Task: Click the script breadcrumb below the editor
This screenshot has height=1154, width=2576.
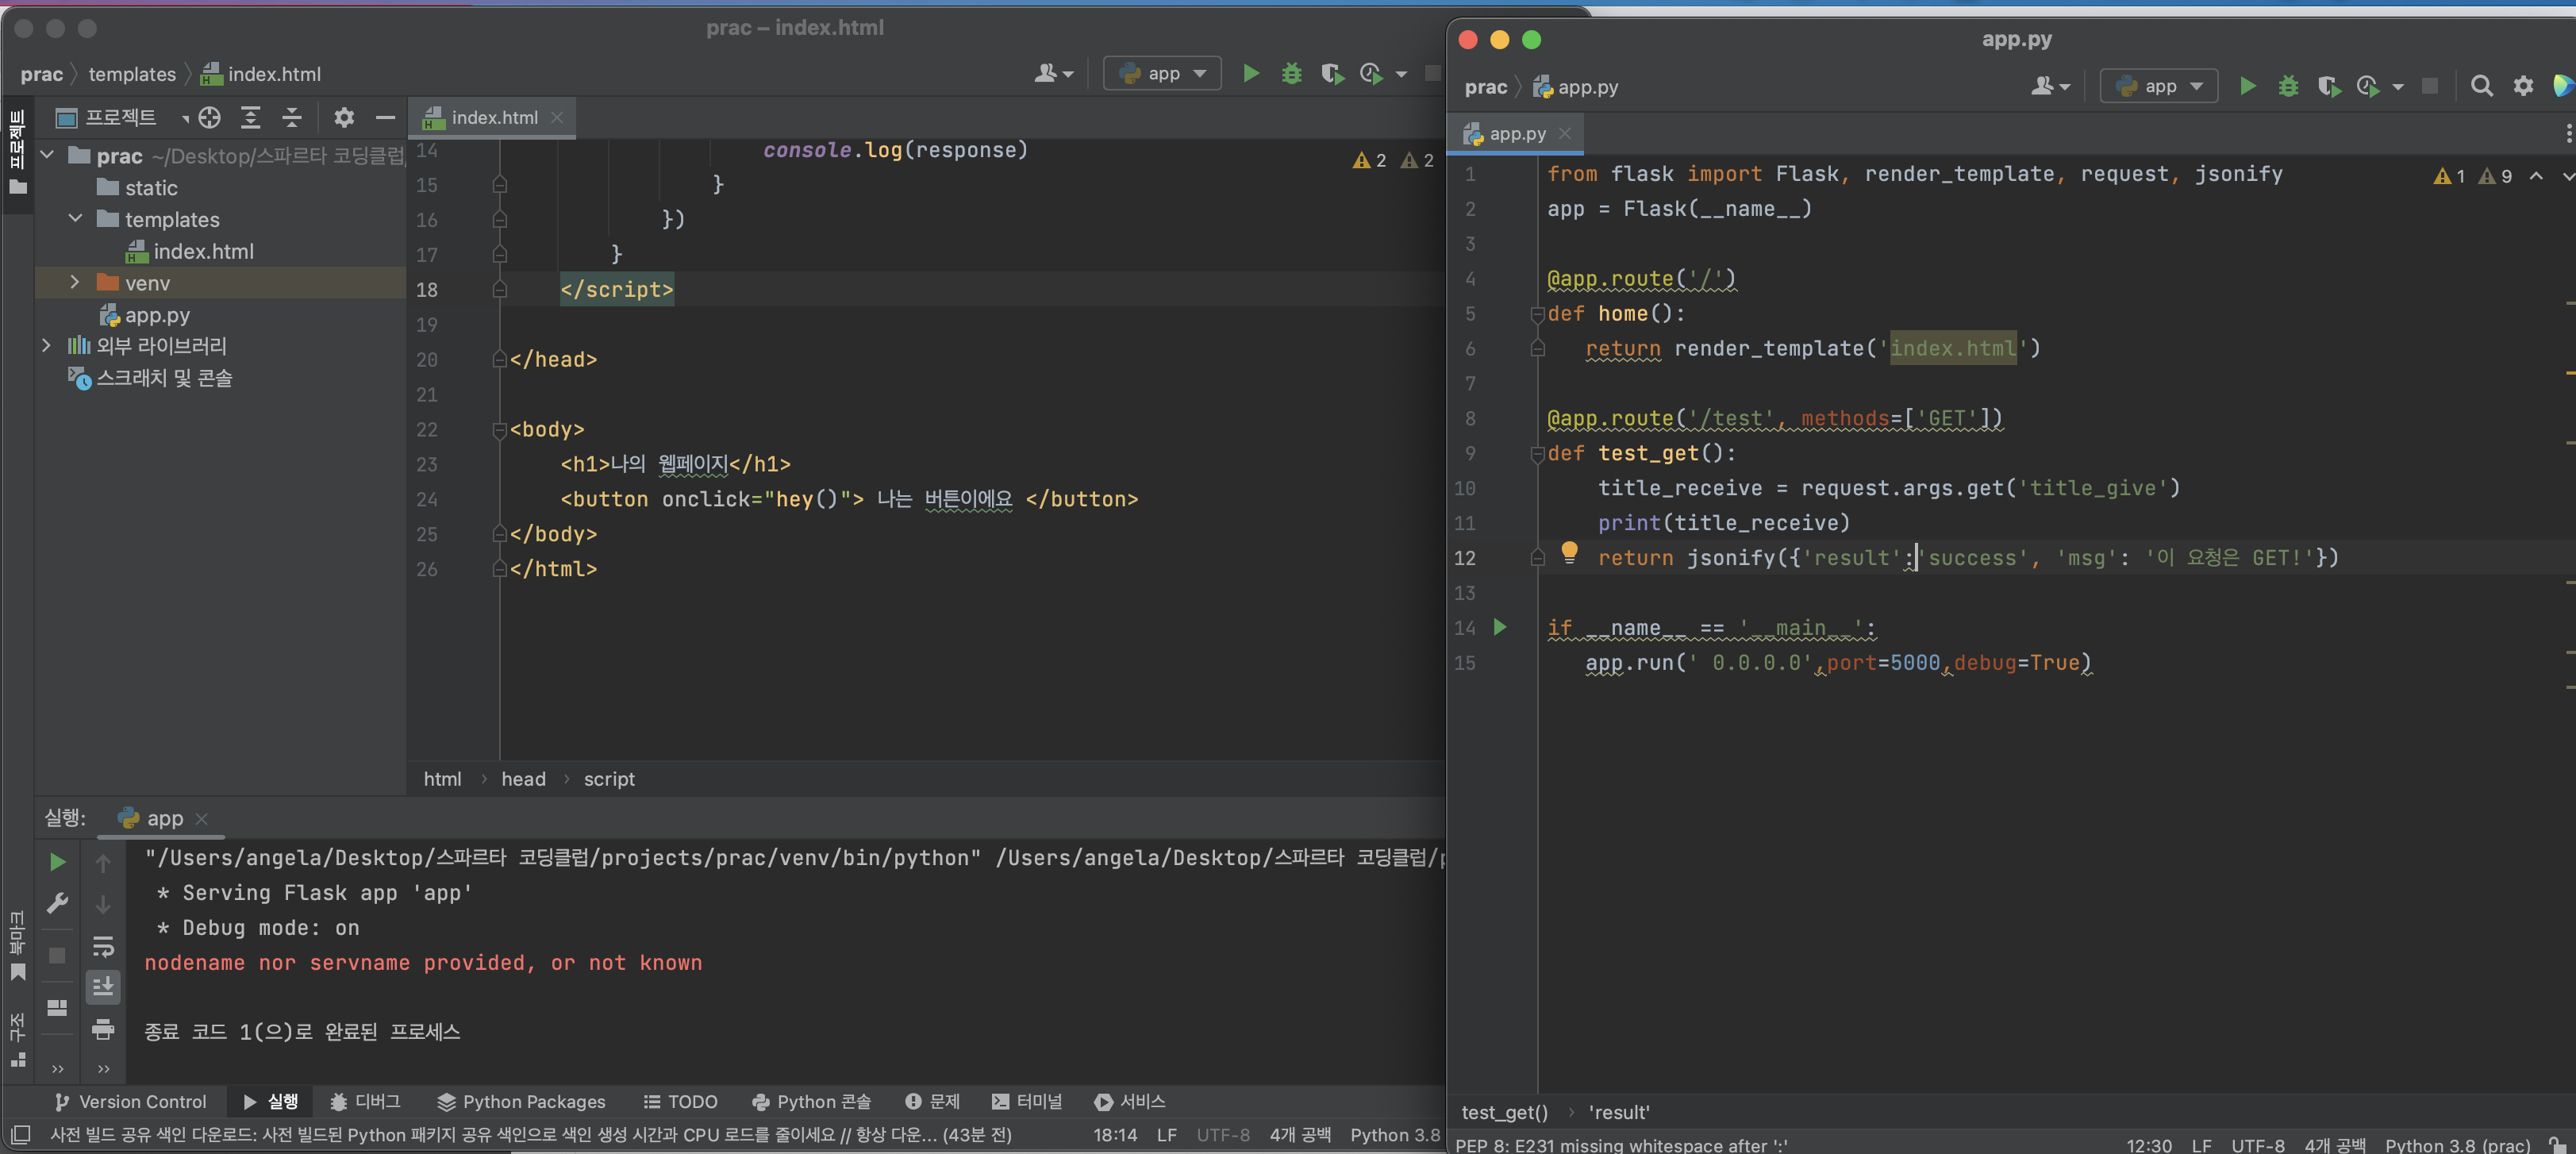Action: [x=609, y=779]
